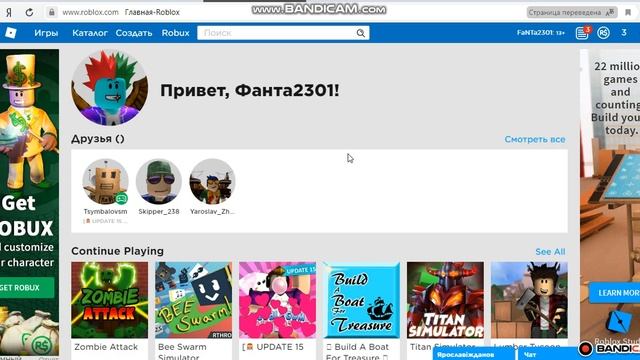The image size is (640, 360).
Task: Click the Bee Swarm Simulator title text
Action: pyautogui.click(x=182, y=351)
